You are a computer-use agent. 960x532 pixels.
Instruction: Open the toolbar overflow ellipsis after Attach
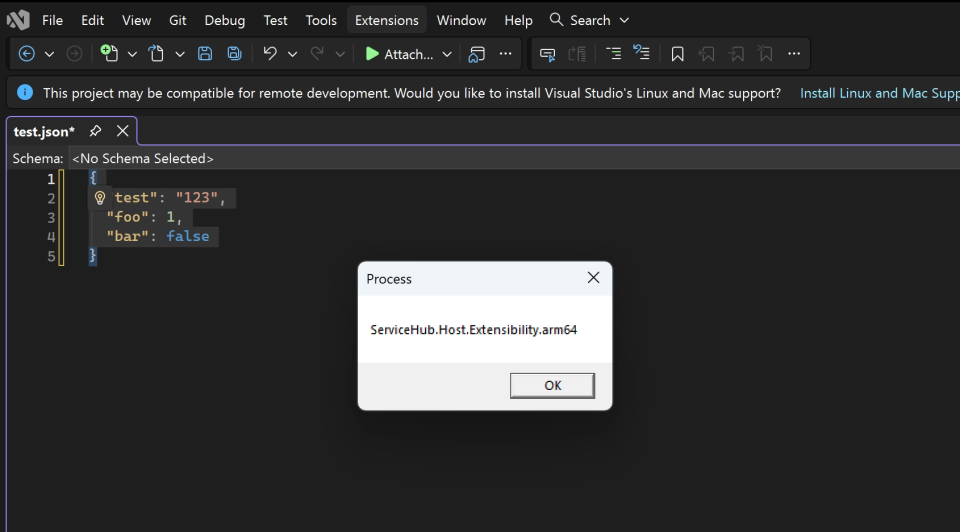505,54
